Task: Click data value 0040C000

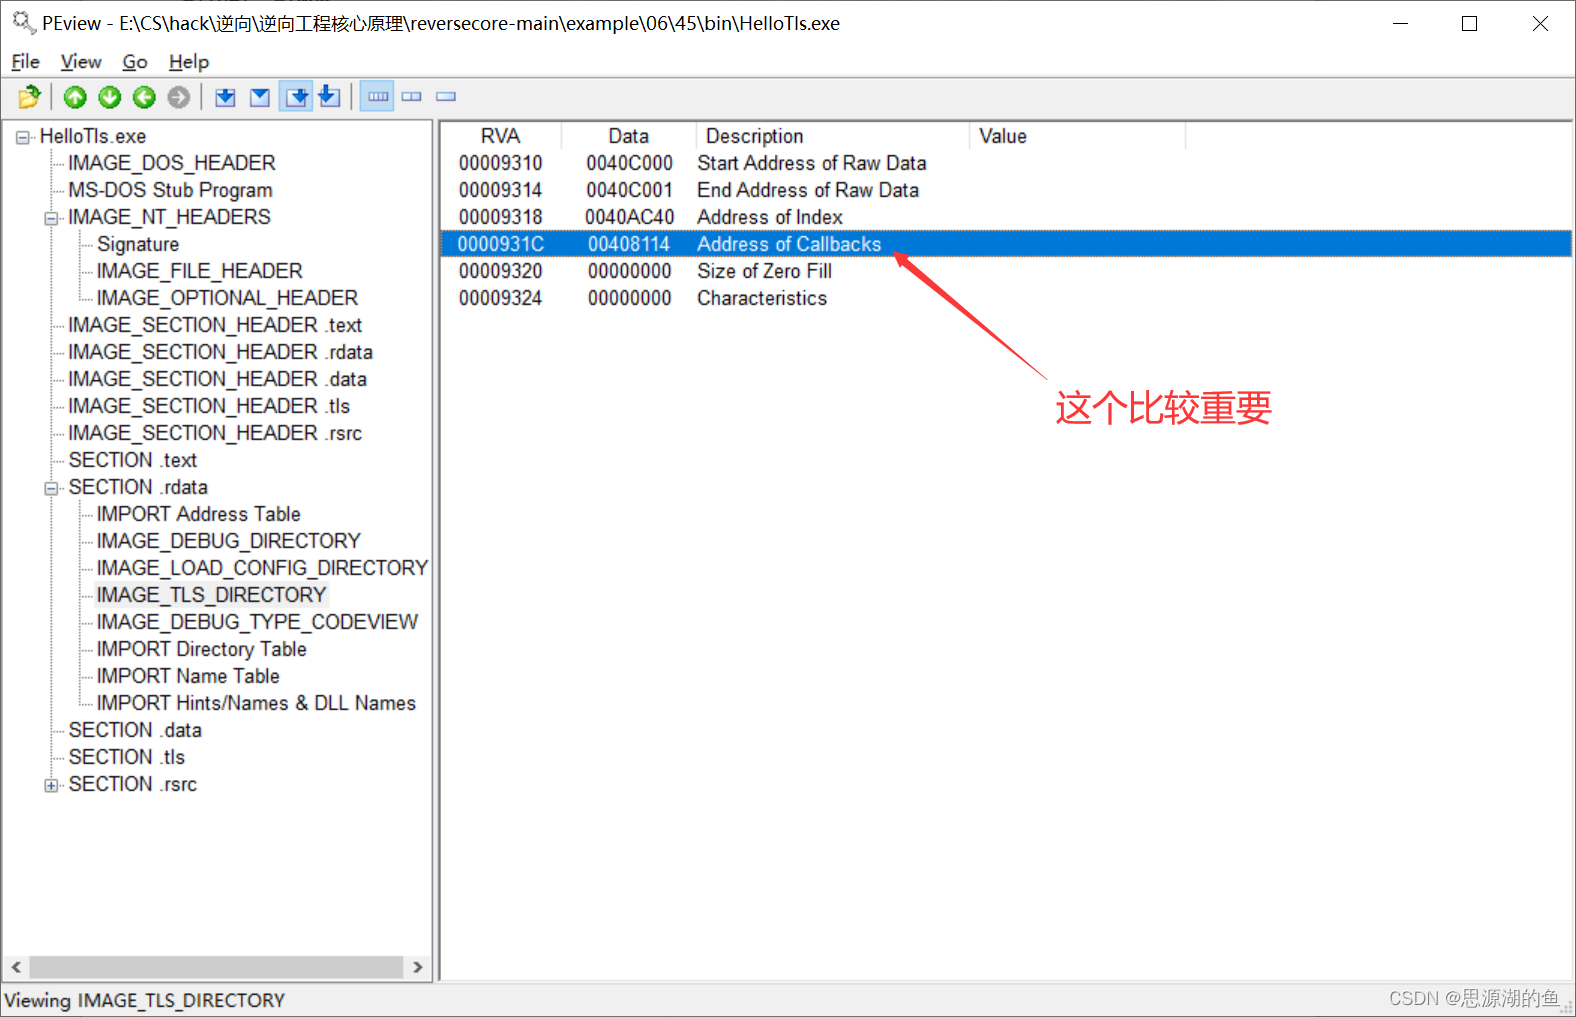Action: point(630,163)
